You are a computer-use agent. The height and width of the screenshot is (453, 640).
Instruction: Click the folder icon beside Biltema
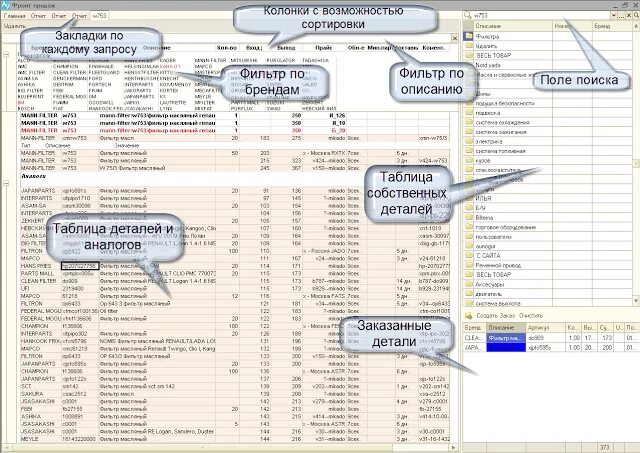pos(469,218)
